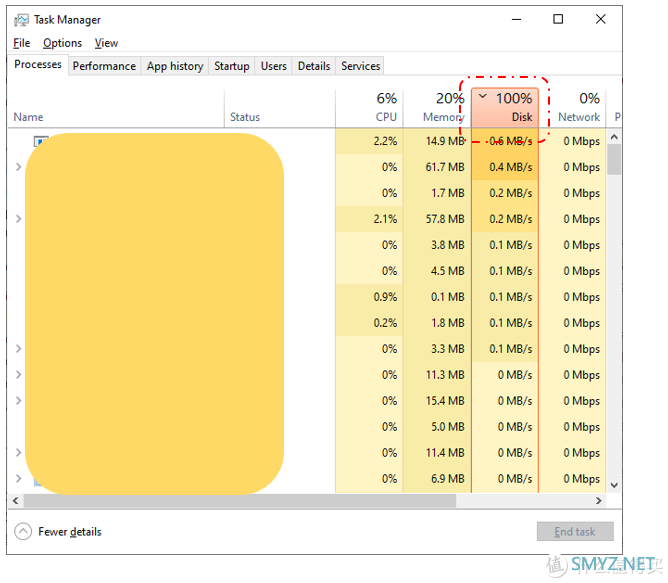Select the 4.5 MB memory cell
This screenshot has height=583, width=668.
[437, 271]
